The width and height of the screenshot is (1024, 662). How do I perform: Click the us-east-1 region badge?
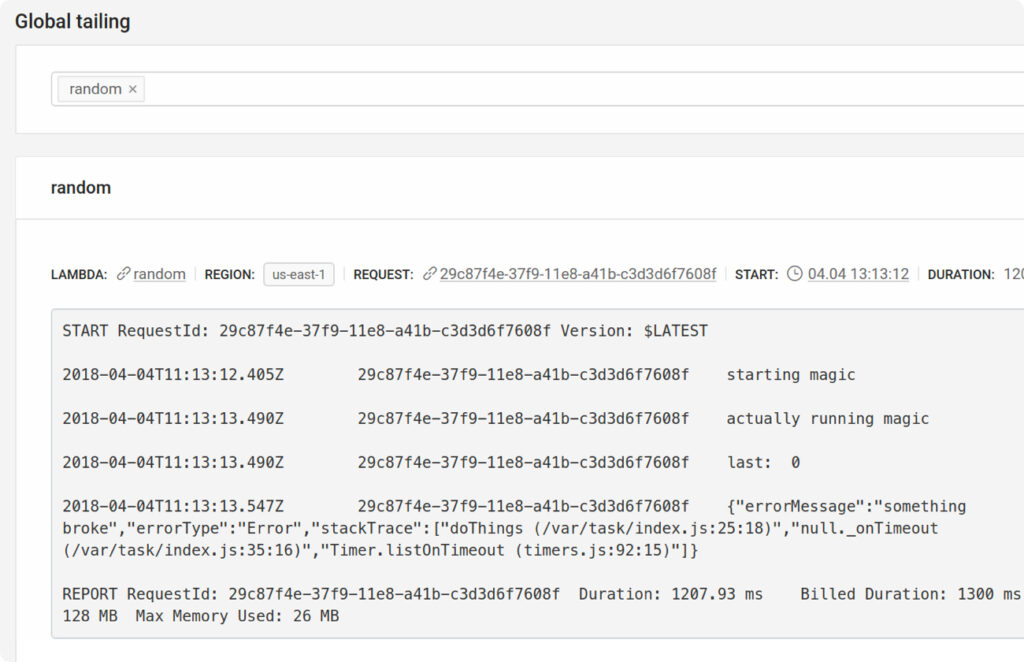coord(298,274)
